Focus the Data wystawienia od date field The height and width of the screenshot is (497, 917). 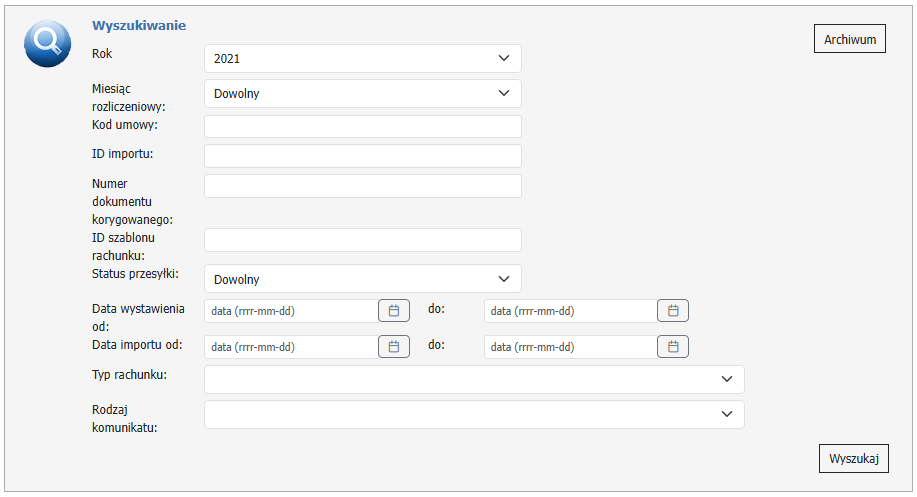[290, 311]
